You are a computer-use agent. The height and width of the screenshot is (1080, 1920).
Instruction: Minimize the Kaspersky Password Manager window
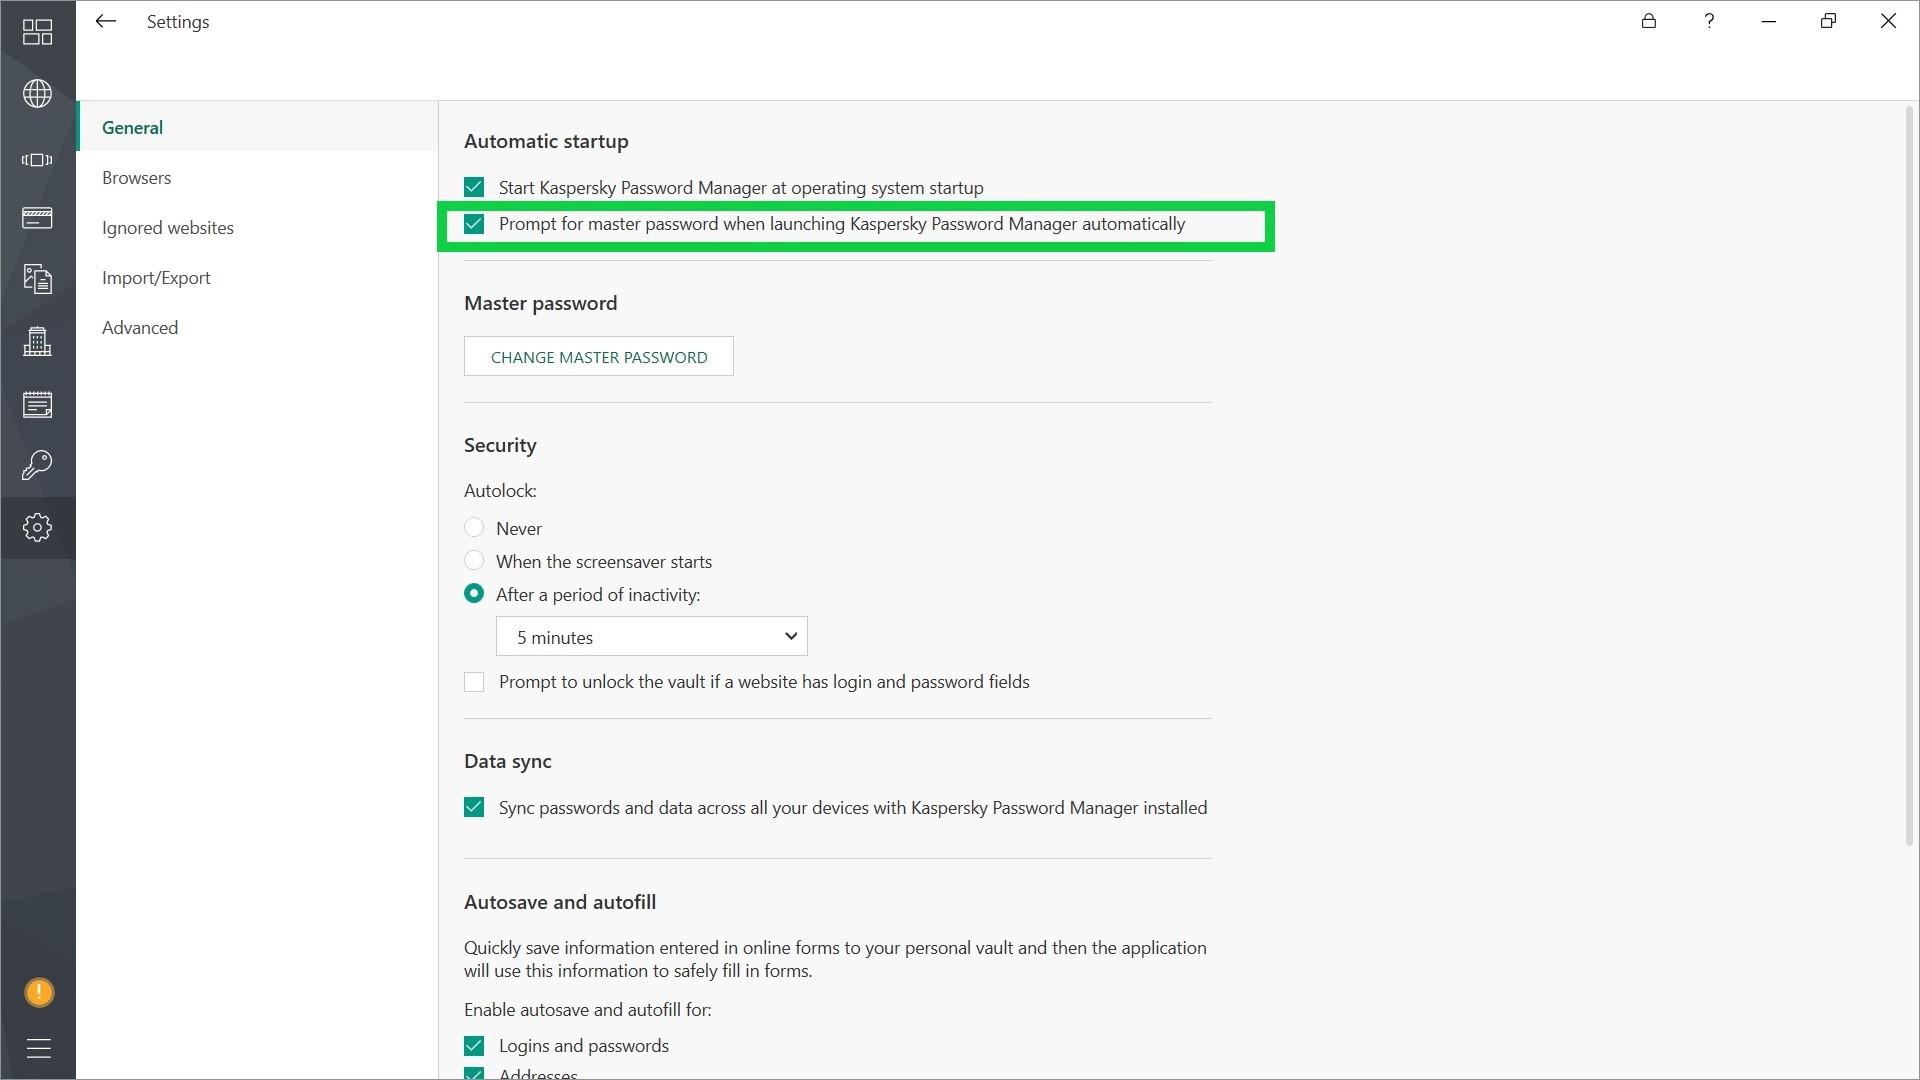[x=1769, y=21]
